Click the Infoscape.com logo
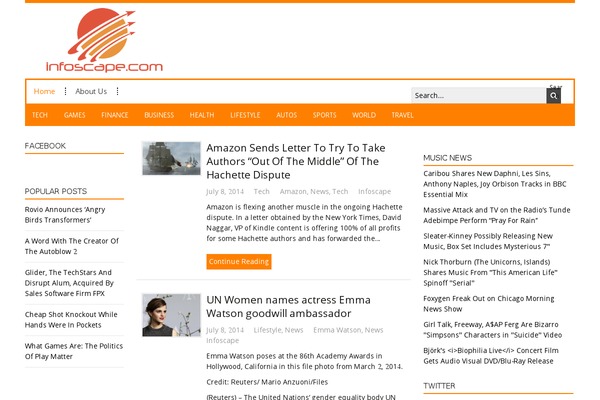 (104, 41)
